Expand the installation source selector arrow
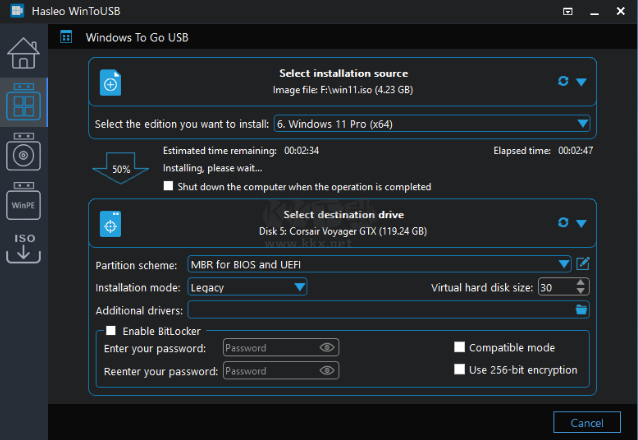The width and height of the screenshot is (638, 440). point(581,82)
